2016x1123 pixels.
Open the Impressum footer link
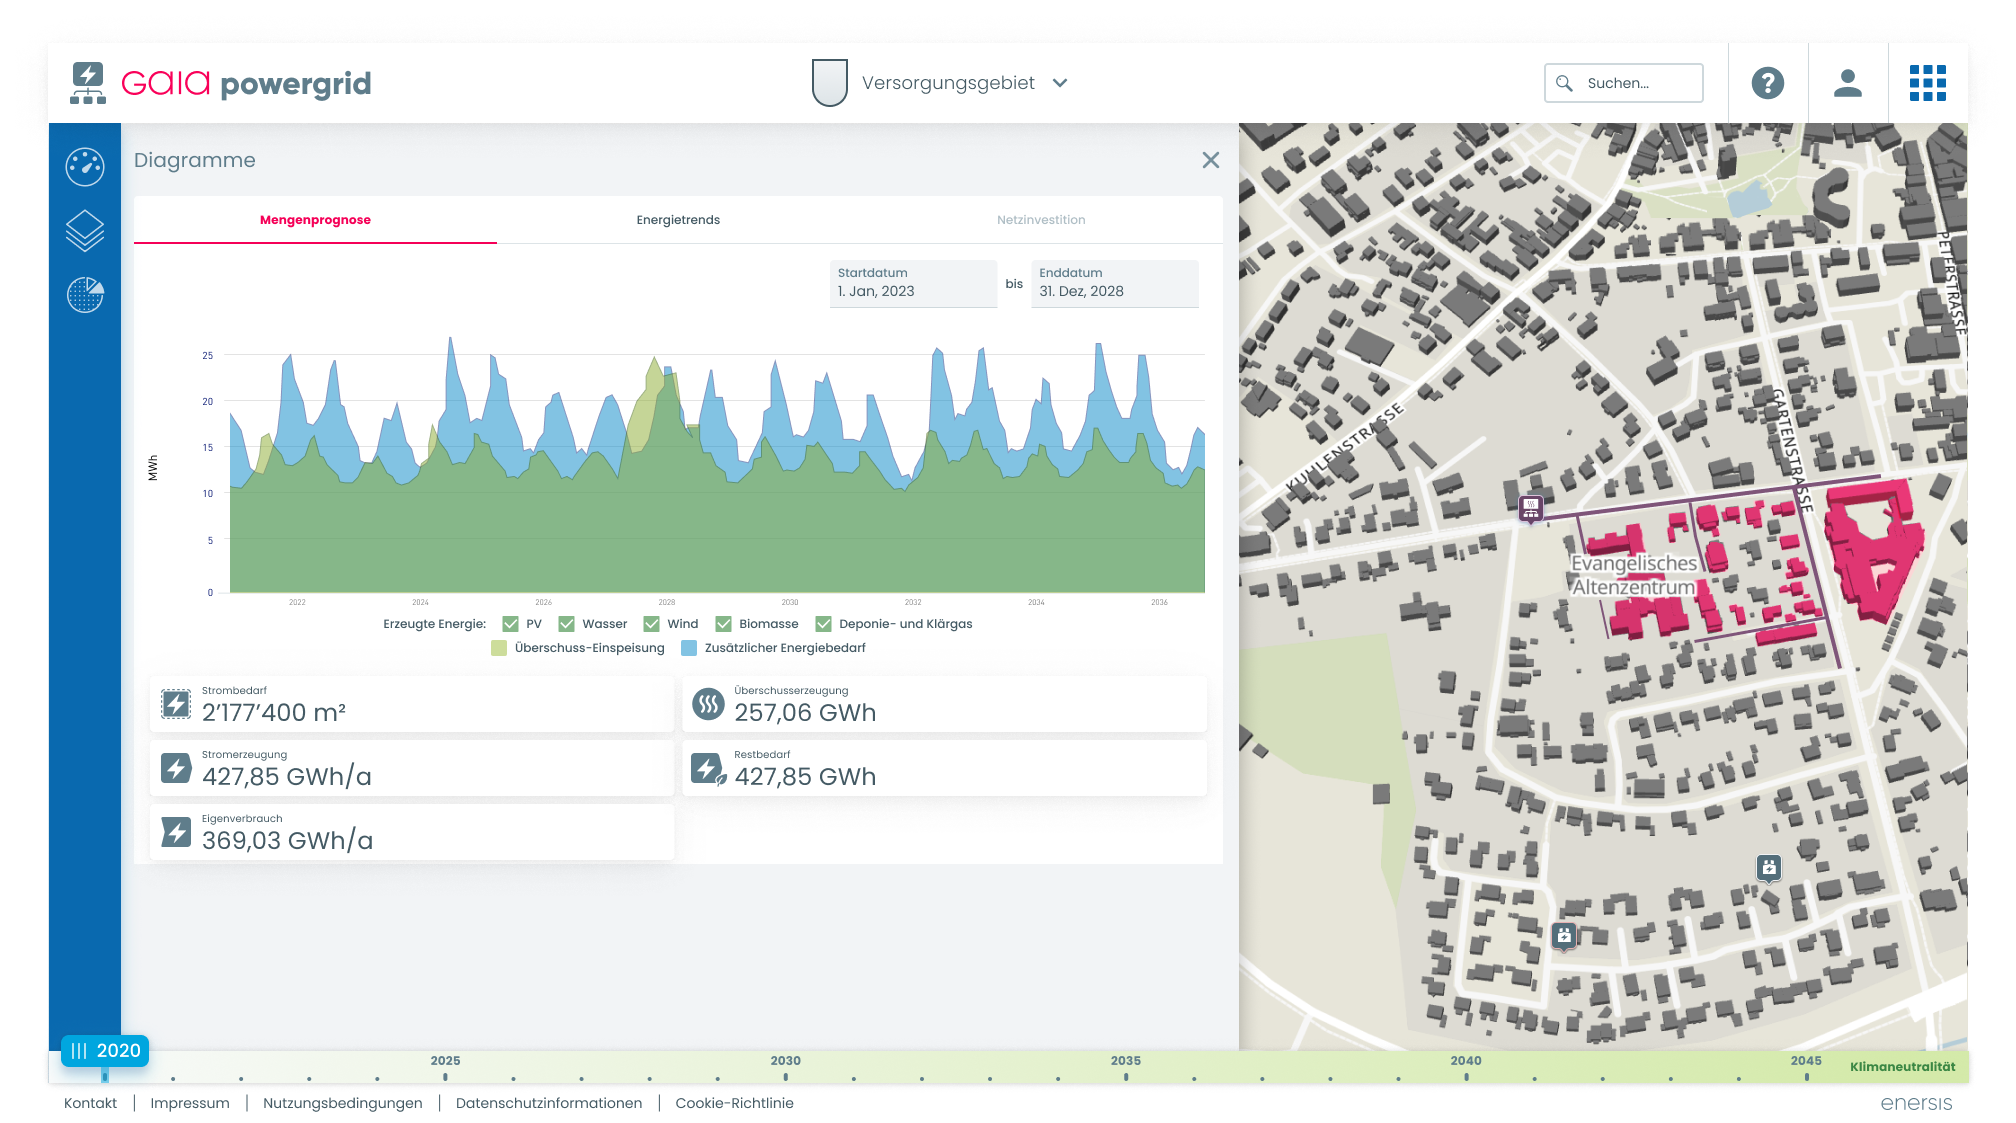[190, 1103]
